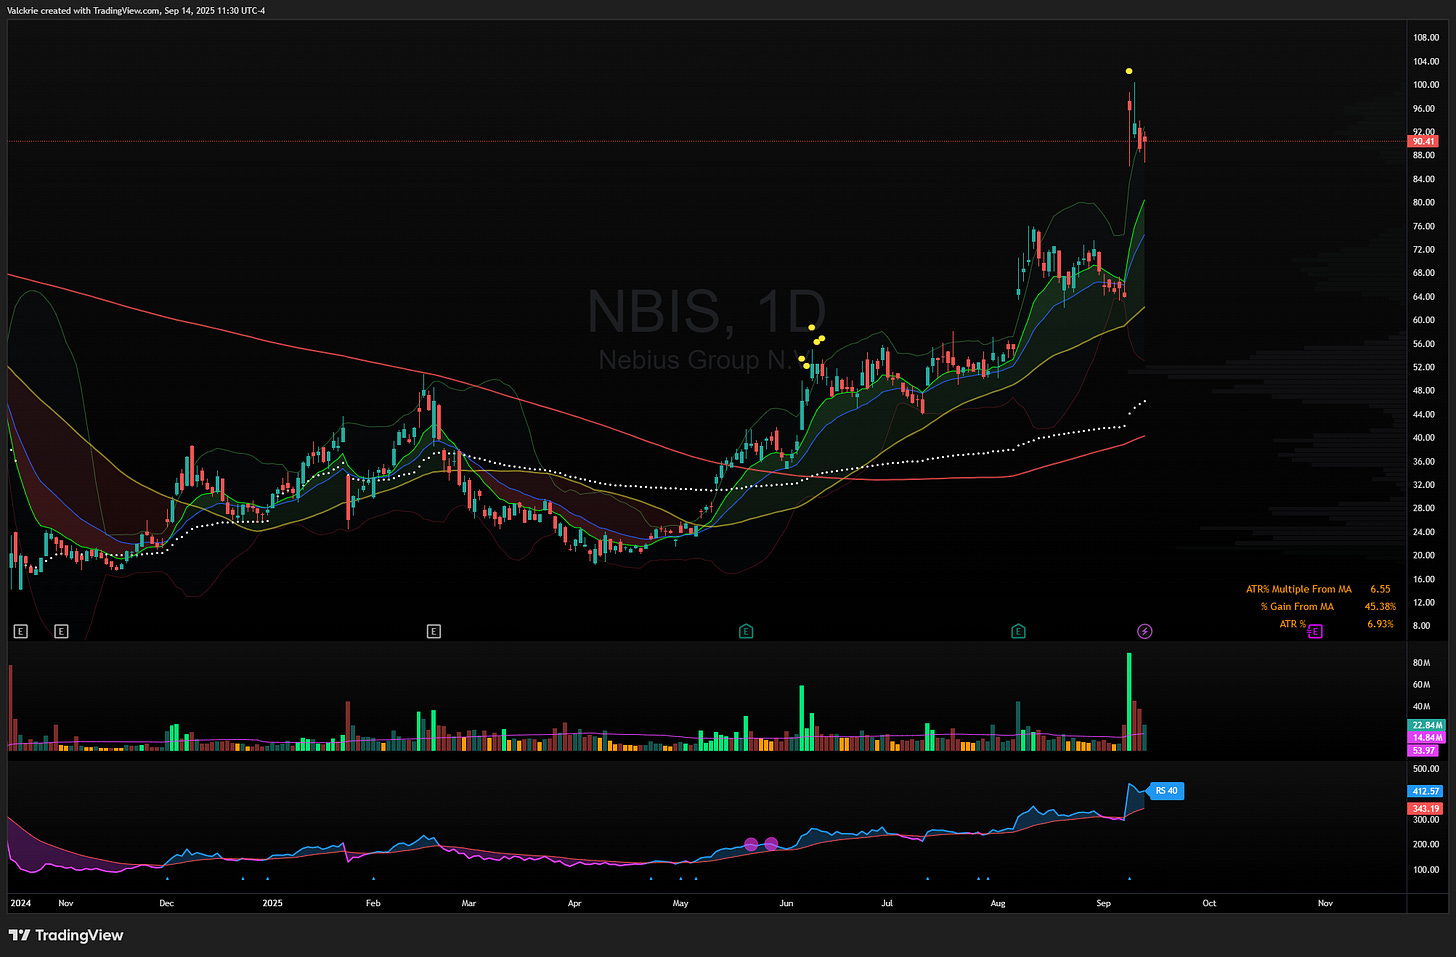Open the green earnings E marker in August
Image resolution: width=1456 pixels, height=957 pixels.
coord(1018,631)
